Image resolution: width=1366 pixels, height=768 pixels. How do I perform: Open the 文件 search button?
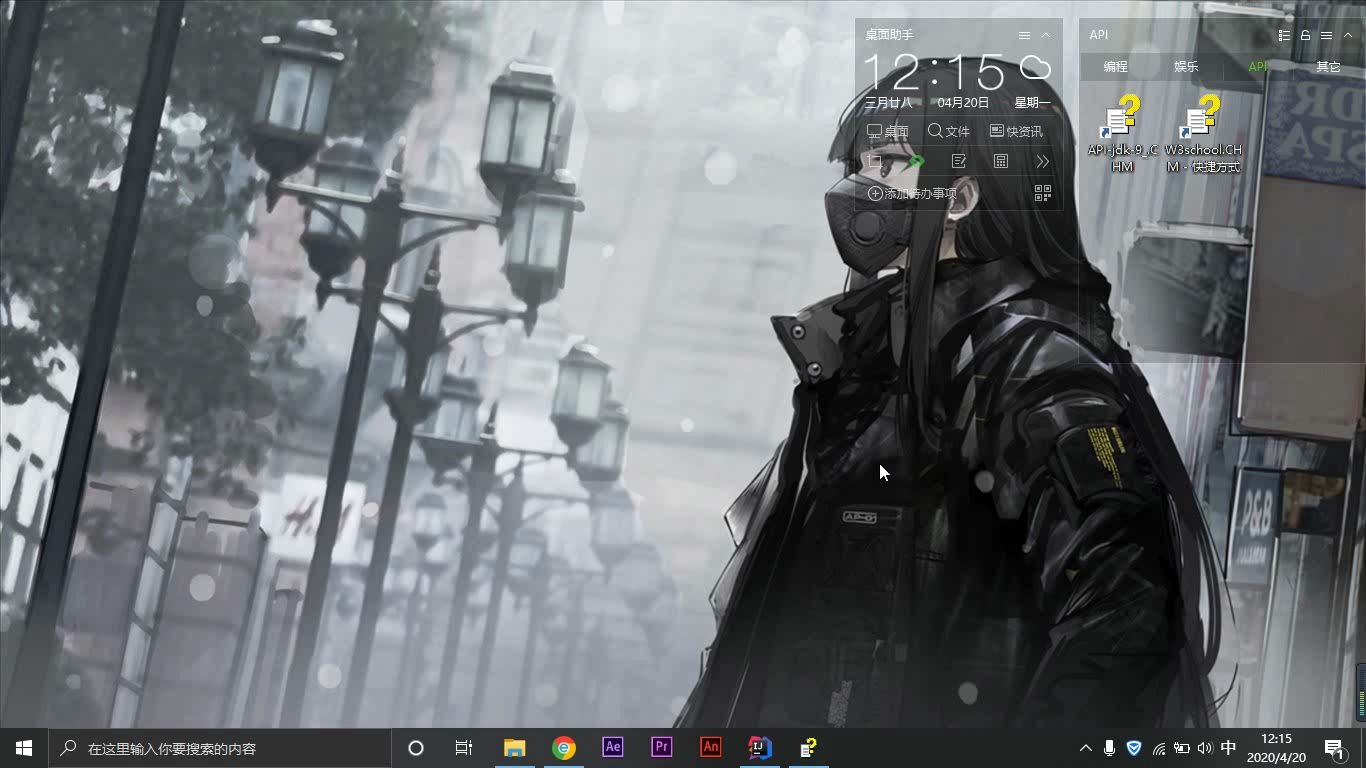(x=949, y=131)
